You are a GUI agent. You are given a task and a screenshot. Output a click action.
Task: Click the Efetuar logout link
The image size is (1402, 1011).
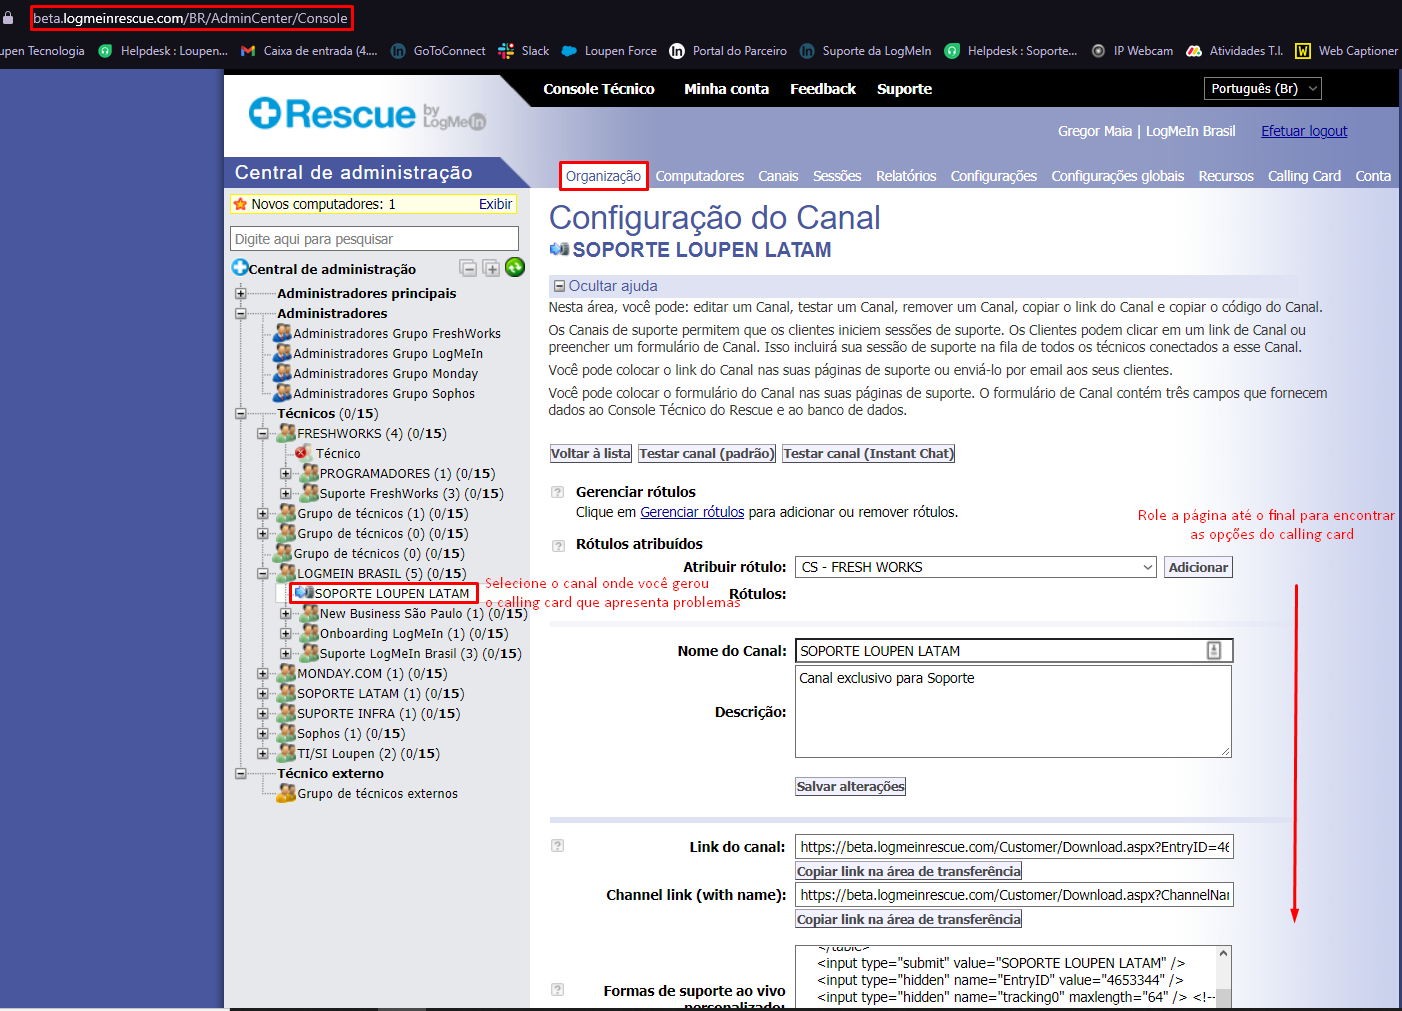coord(1304,131)
